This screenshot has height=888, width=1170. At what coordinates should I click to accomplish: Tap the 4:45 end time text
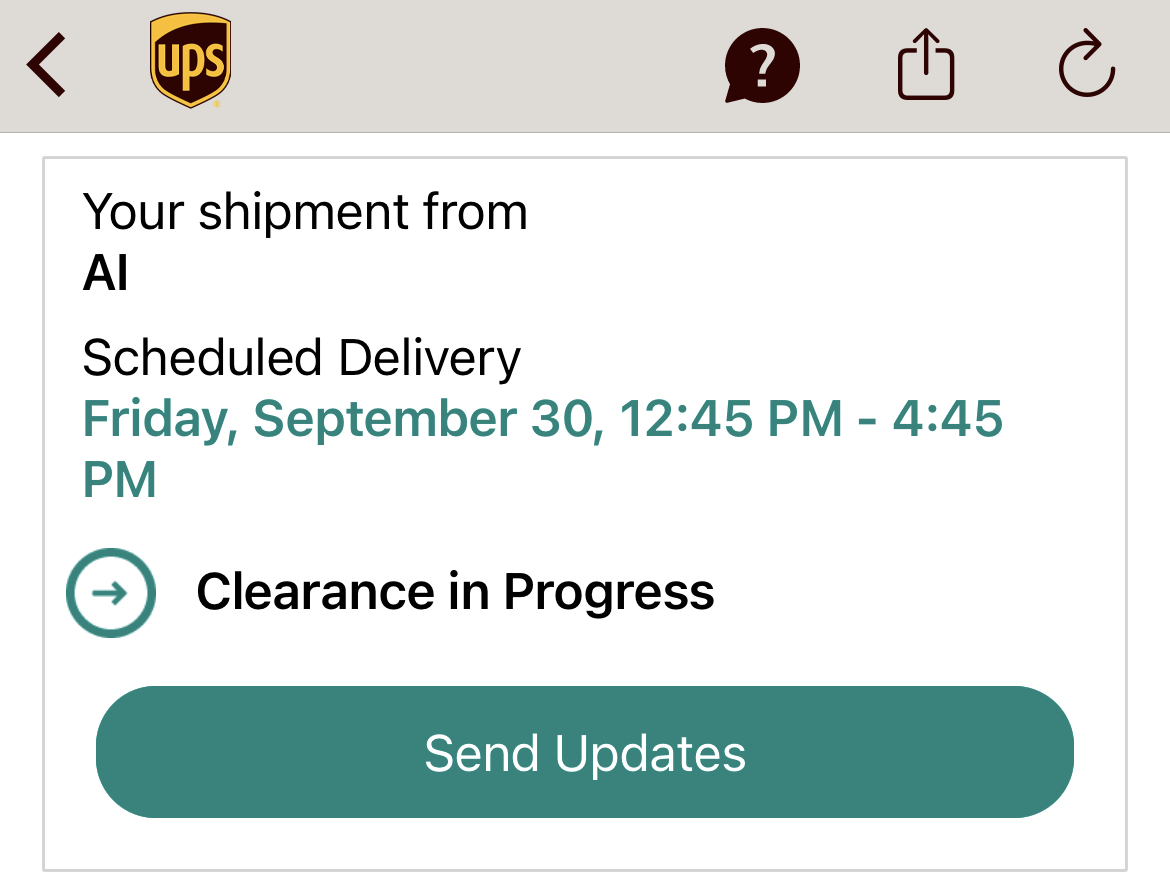pos(947,419)
